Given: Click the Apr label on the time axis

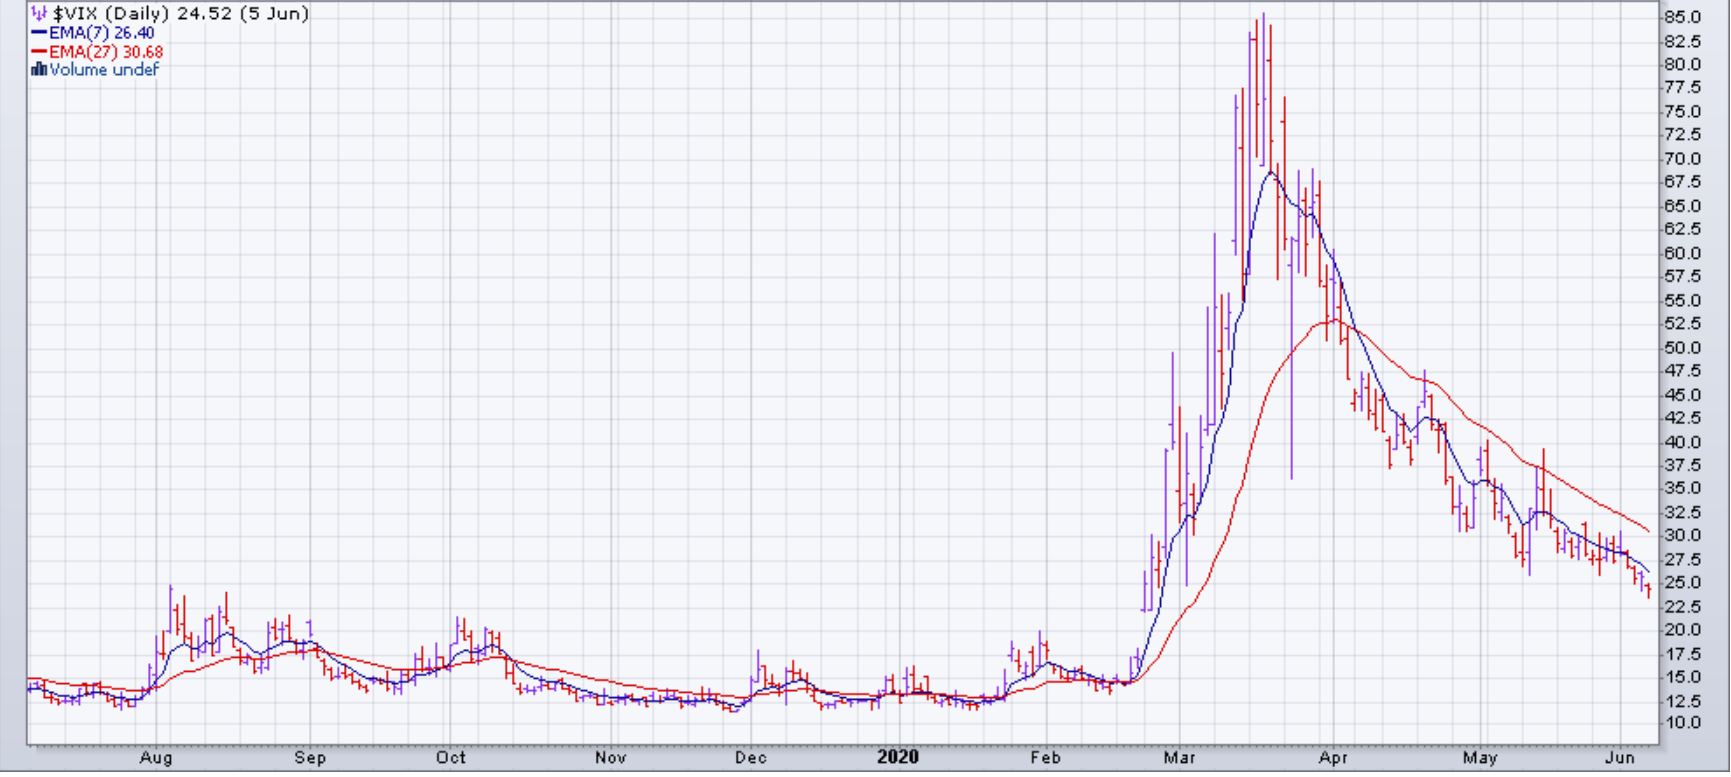Looking at the screenshot, I should pos(1332,758).
